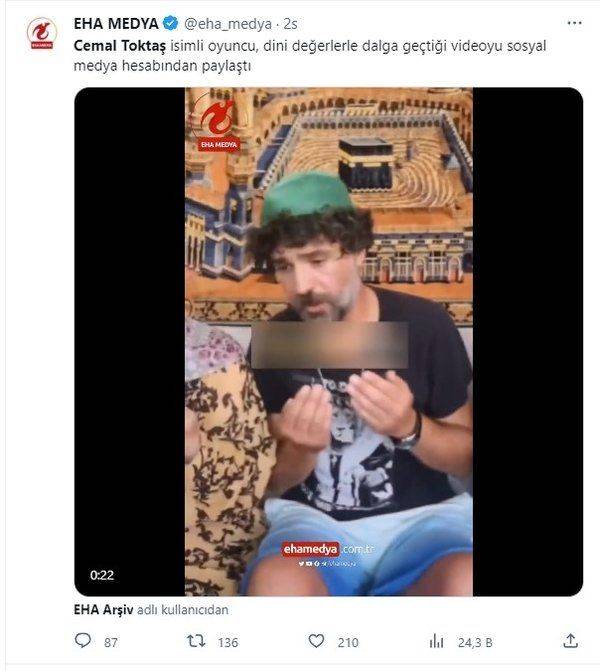Image resolution: width=600 pixels, height=671 pixels.
Task: Open the reply comment icon
Action: tap(83, 641)
